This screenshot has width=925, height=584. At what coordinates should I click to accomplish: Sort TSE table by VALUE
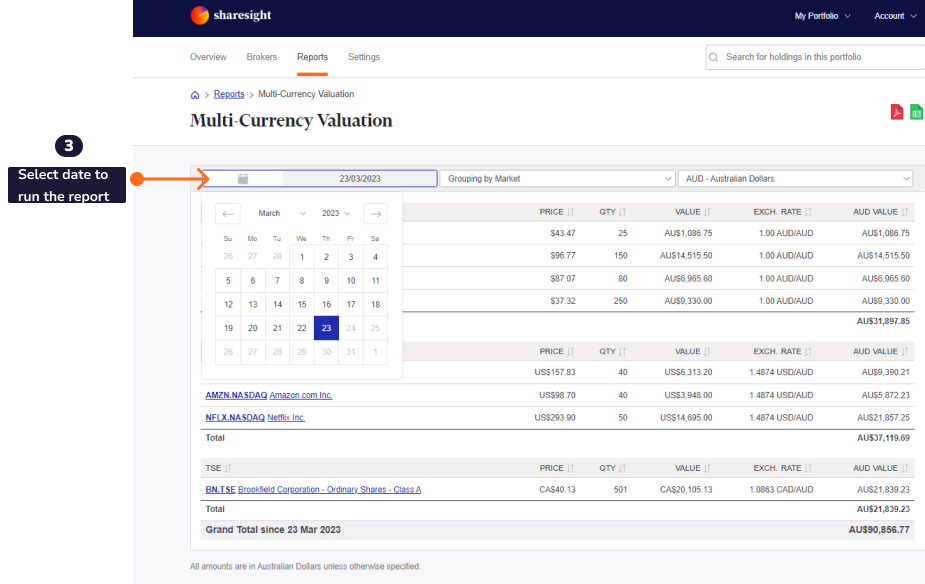[707, 468]
